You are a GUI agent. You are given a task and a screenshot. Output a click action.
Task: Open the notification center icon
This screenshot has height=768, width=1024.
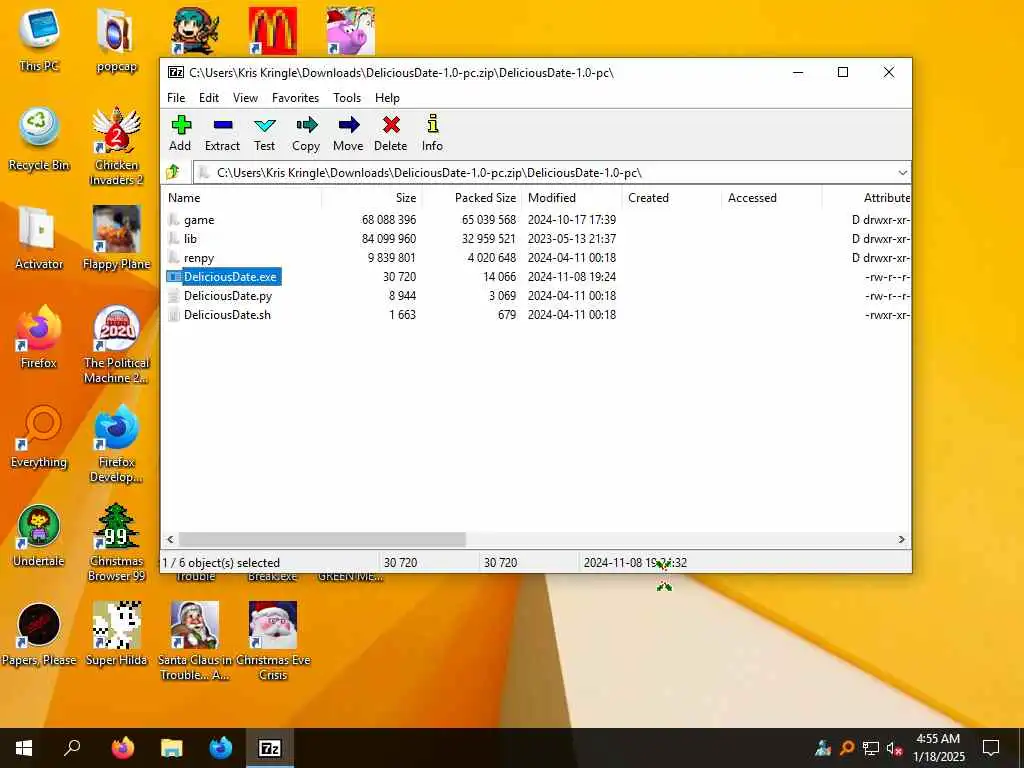pos(991,748)
